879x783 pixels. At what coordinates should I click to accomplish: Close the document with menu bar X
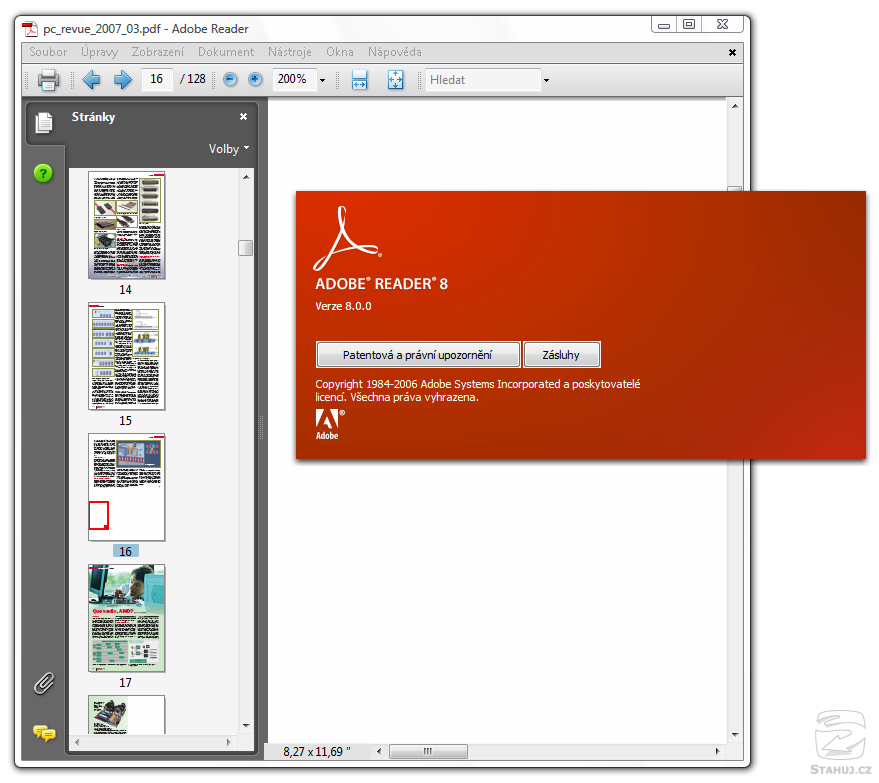click(x=732, y=52)
